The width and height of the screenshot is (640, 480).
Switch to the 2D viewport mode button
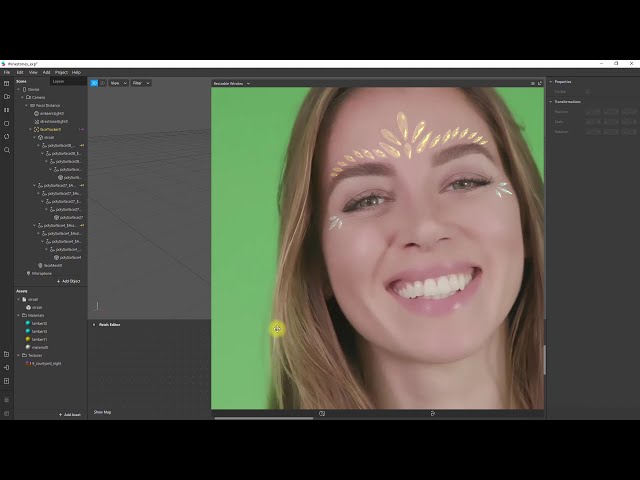pyautogui.click(x=102, y=83)
